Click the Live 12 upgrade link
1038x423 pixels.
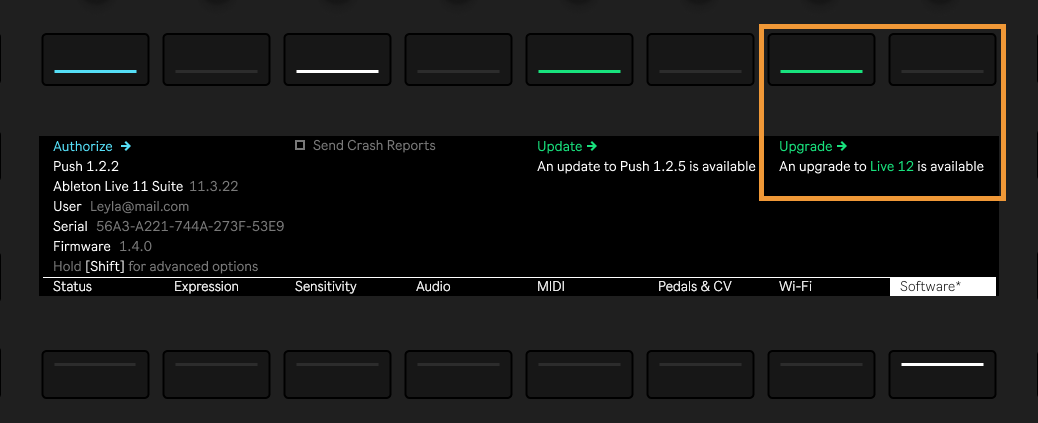click(x=892, y=167)
